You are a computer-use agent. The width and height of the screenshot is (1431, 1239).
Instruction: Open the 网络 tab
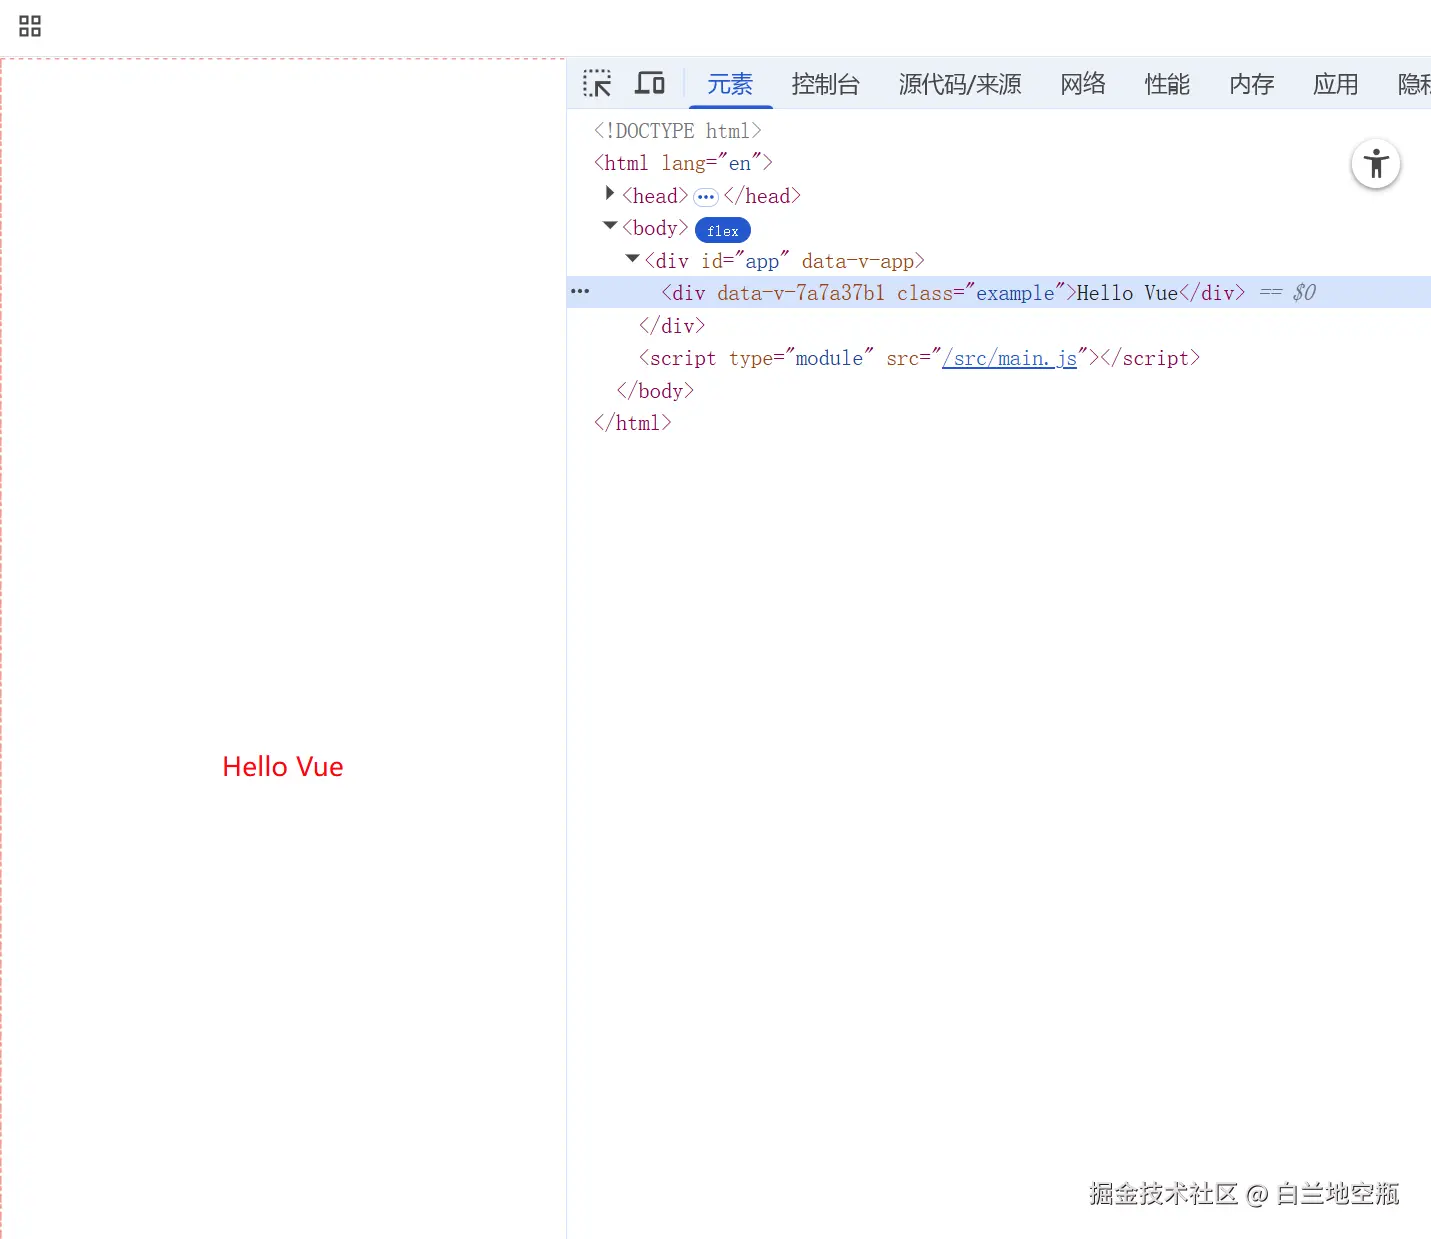click(1083, 84)
